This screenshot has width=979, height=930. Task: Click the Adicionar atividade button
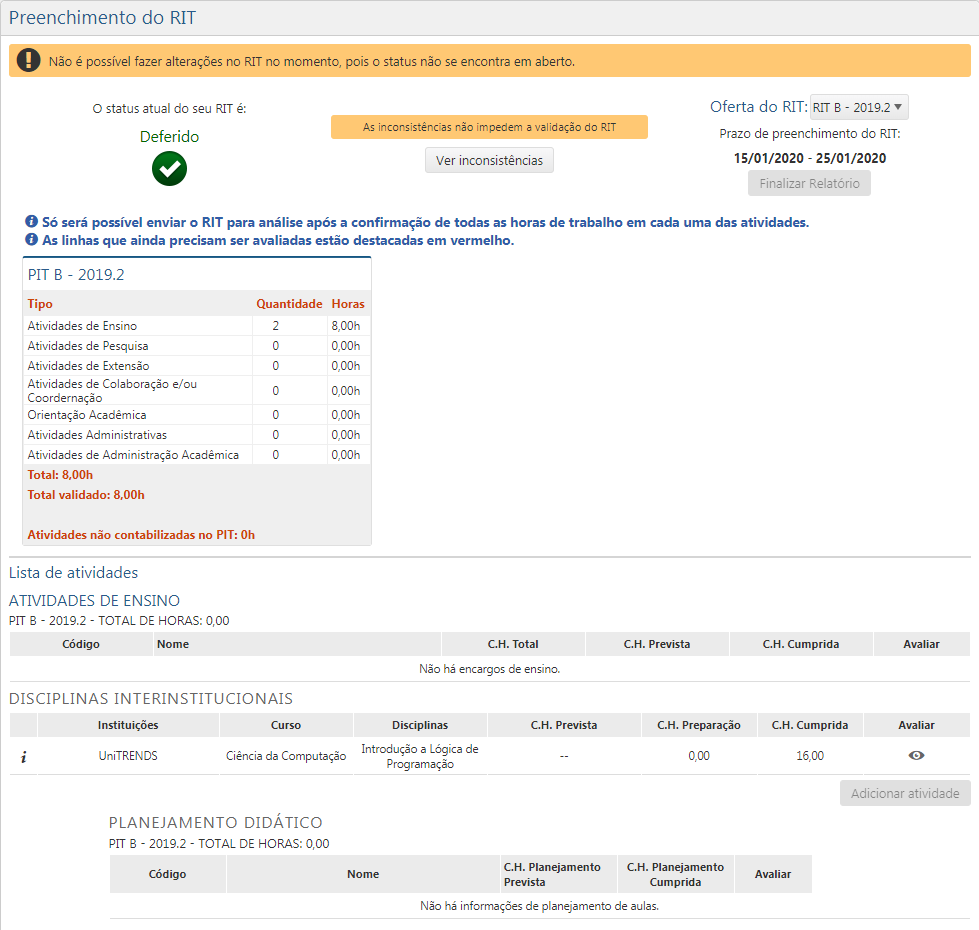904,794
